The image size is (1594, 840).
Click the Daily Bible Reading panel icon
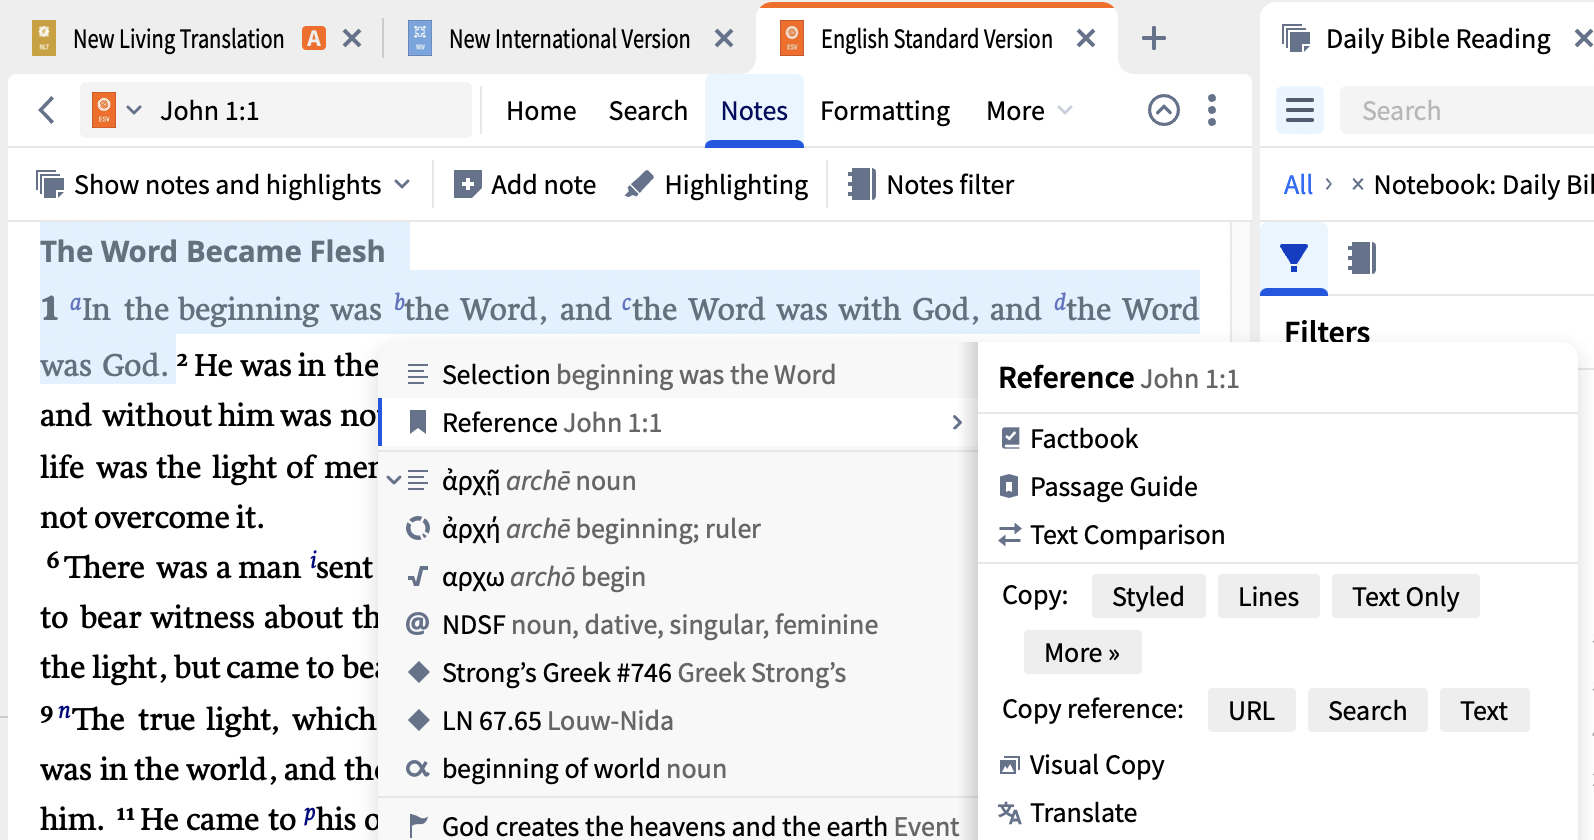point(1296,39)
